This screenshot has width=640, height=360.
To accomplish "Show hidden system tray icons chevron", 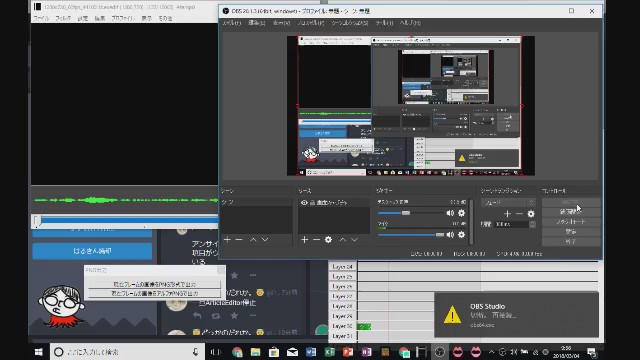I will pyautogui.click(x=491, y=352).
